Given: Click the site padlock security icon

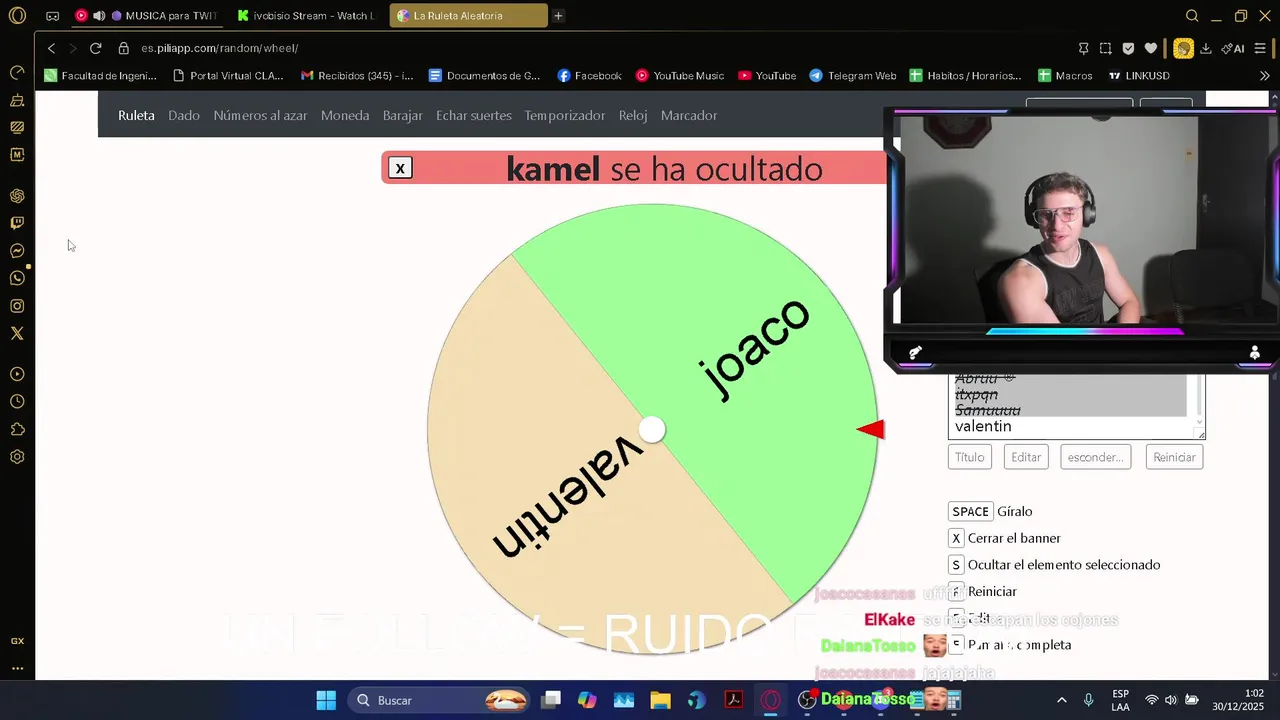Looking at the screenshot, I should (x=123, y=48).
